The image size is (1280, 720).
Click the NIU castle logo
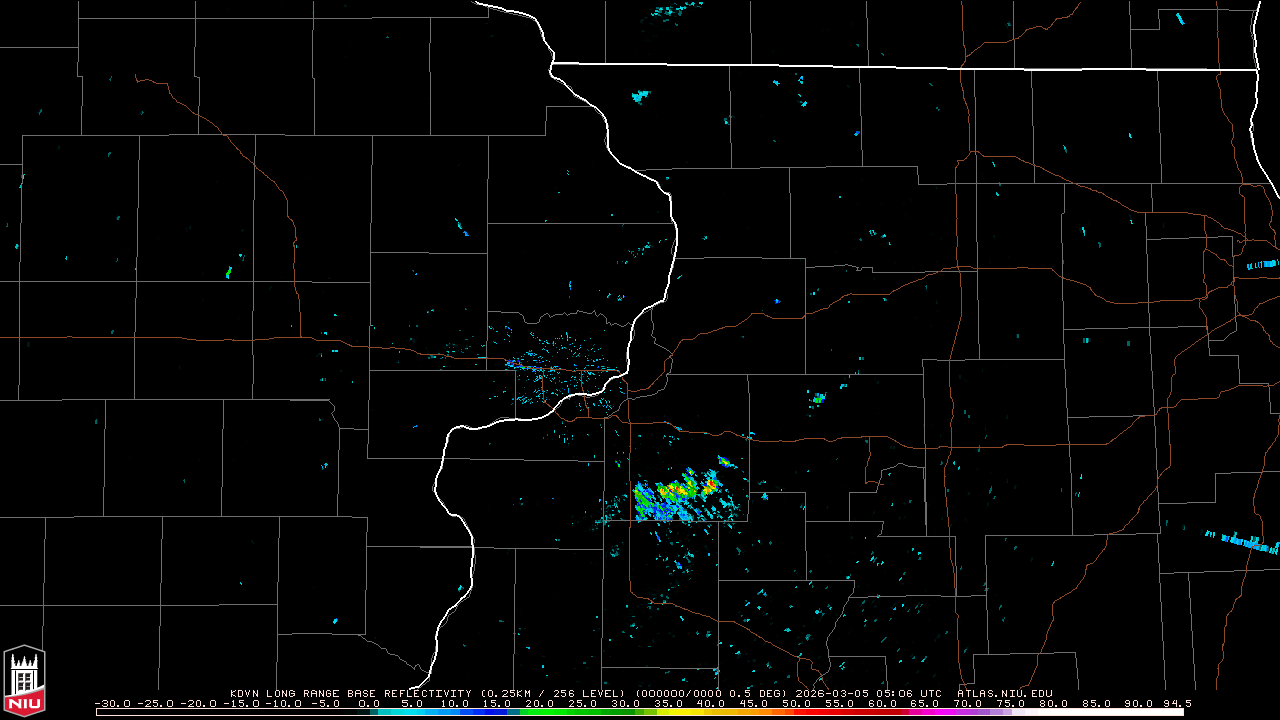point(24,681)
